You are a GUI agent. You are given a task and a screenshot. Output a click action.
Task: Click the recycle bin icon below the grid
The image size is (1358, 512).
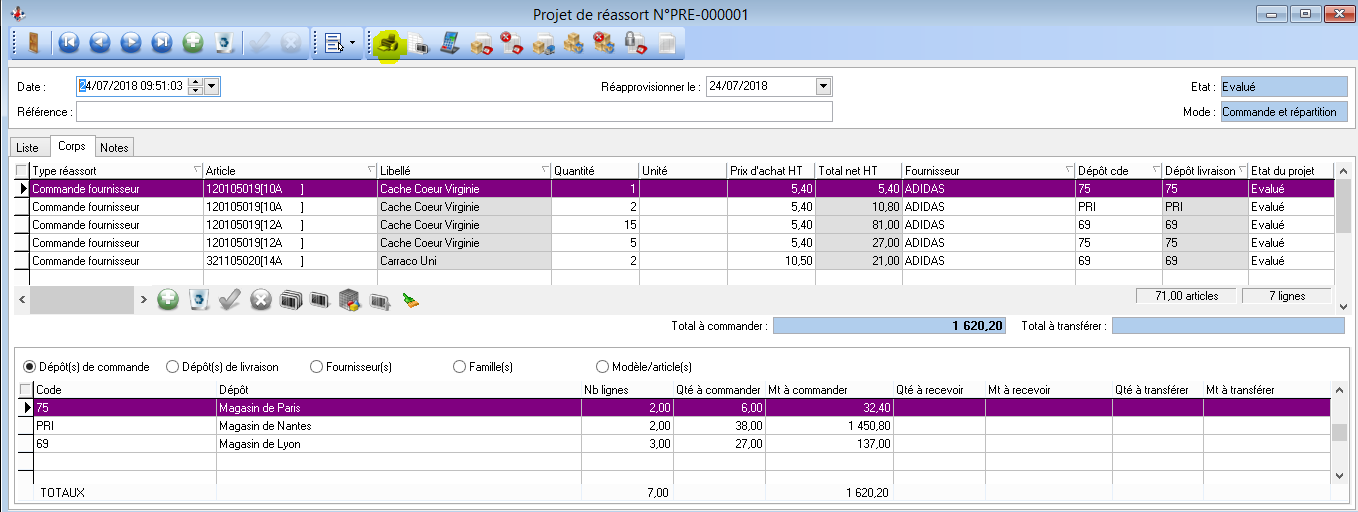coord(199,299)
